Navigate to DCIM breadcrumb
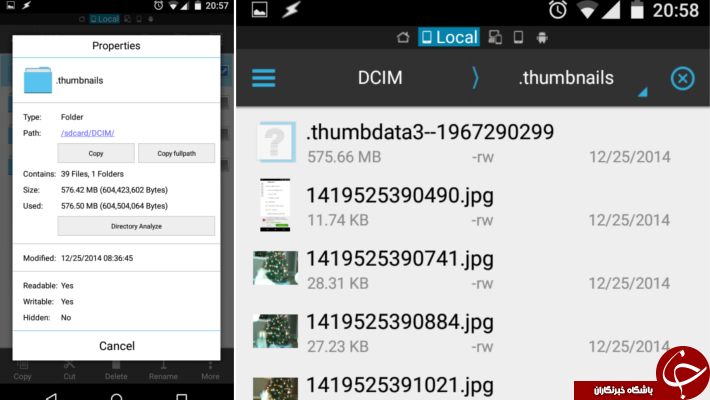Image resolution: width=710 pixels, height=400 pixels. click(380, 78)
